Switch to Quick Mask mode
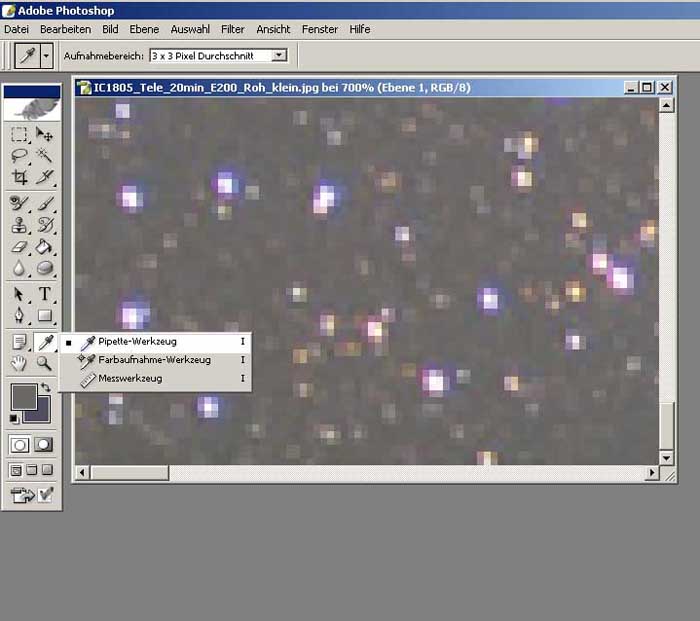The image size is (700, 621). (44, 445)
